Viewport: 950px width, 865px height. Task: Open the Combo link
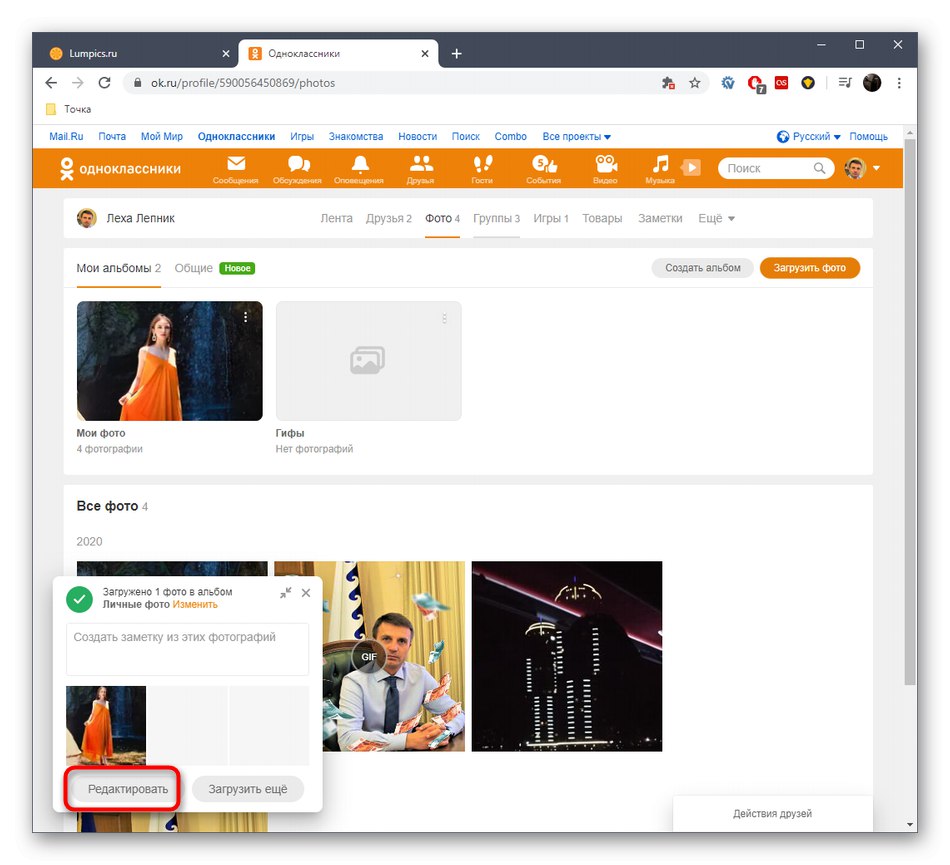[511, 137]
